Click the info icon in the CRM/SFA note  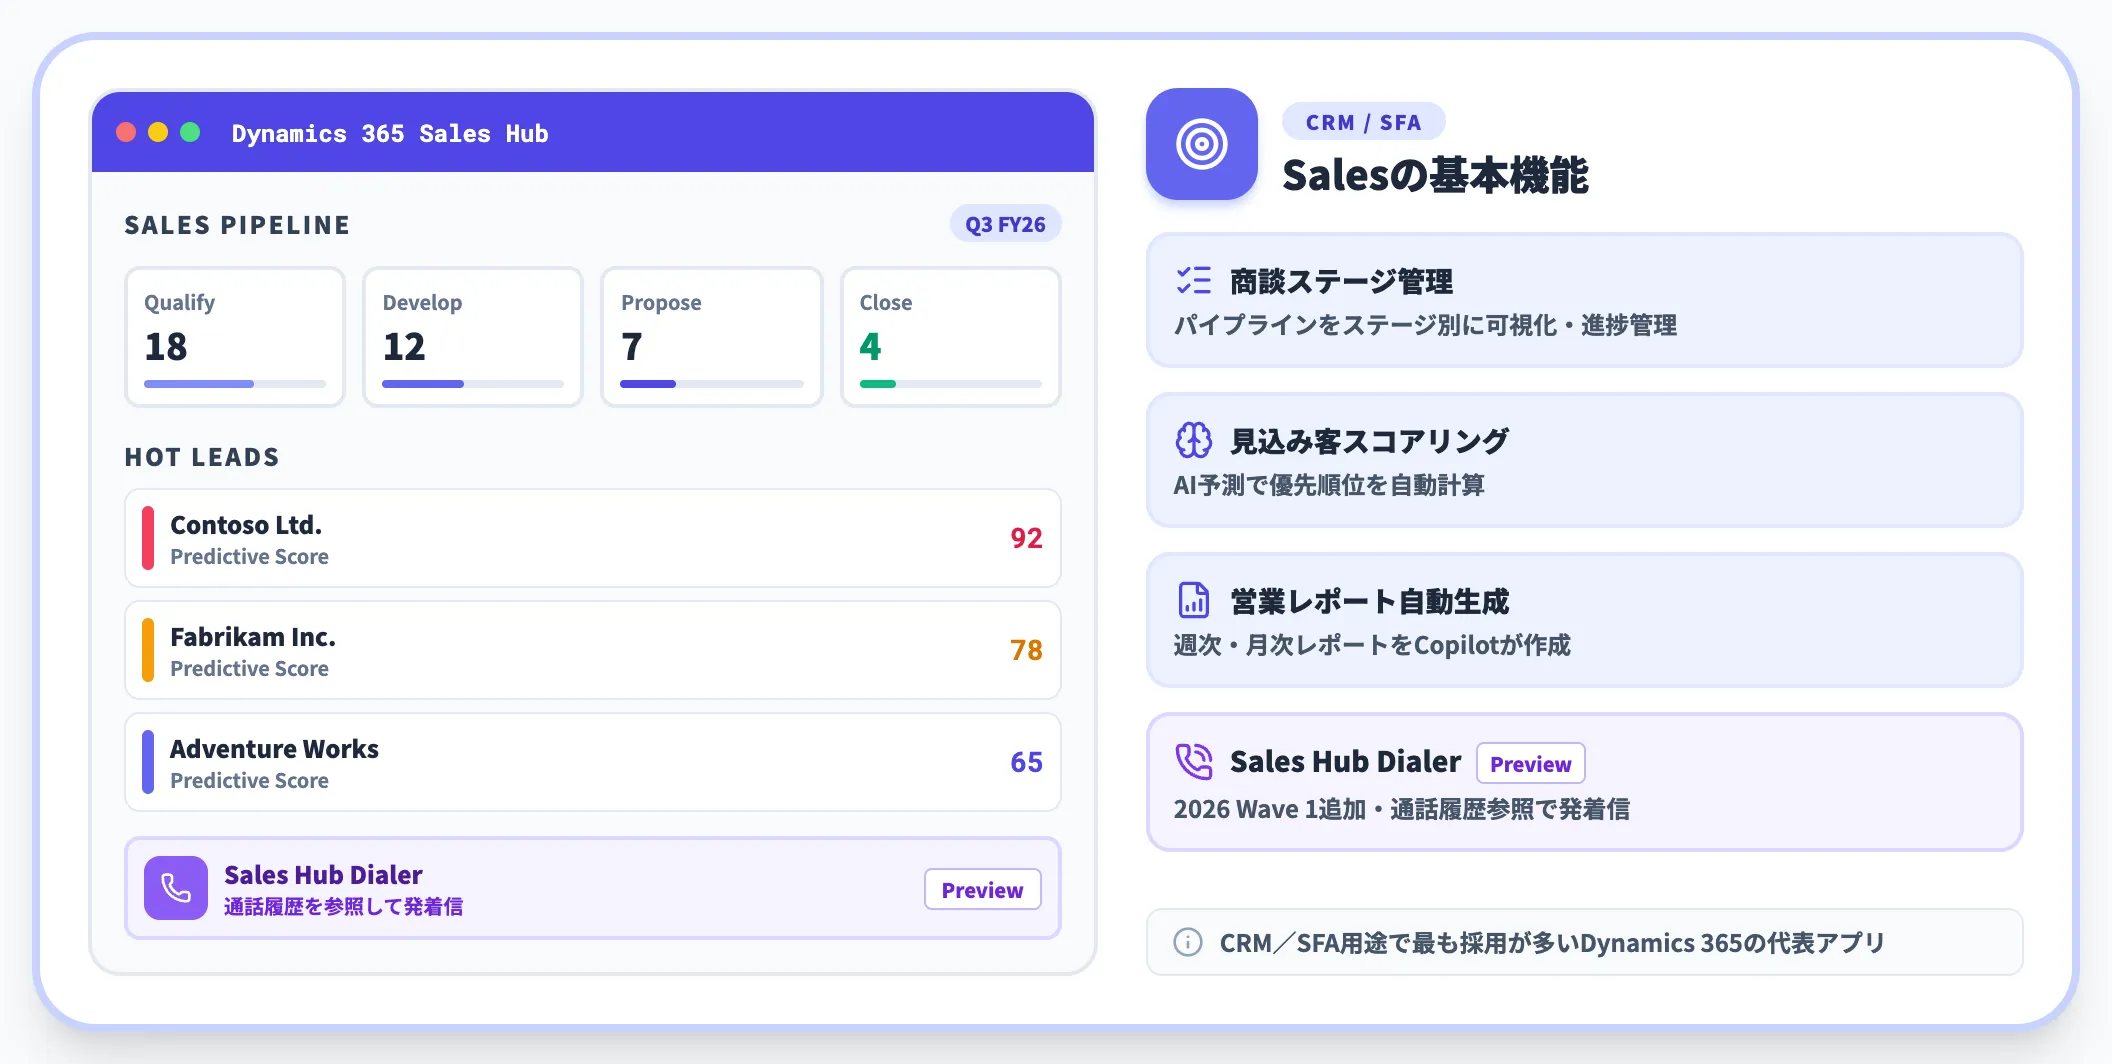tap(1187, 942)
